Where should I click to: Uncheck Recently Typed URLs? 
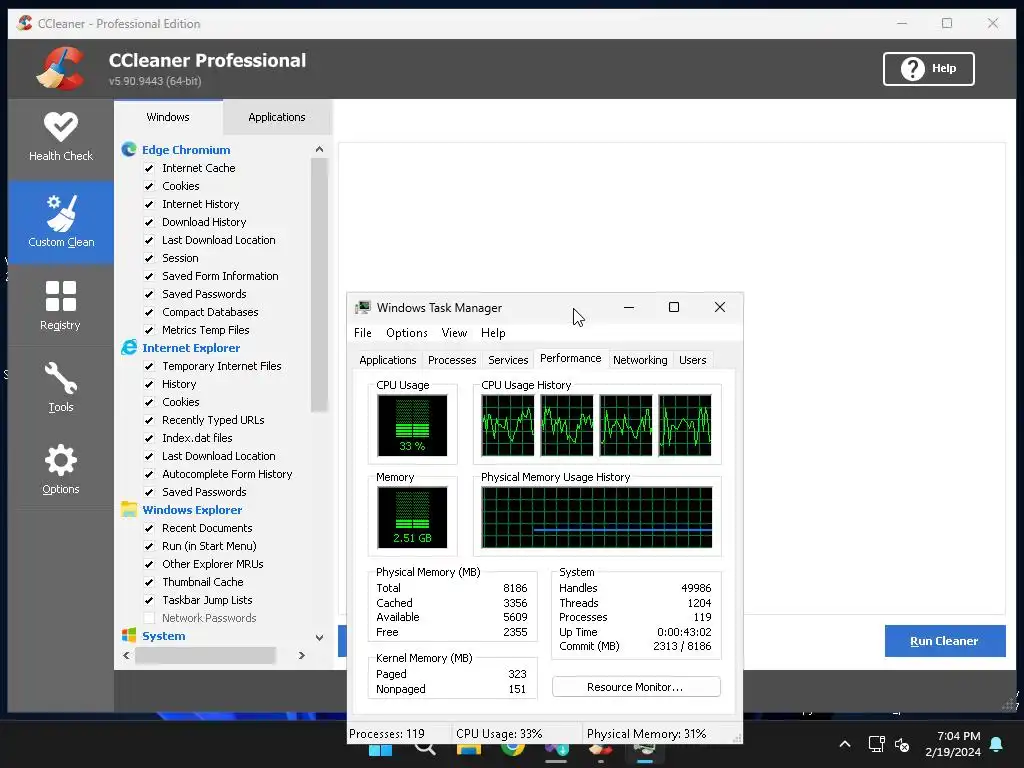(x=149, y=420)
